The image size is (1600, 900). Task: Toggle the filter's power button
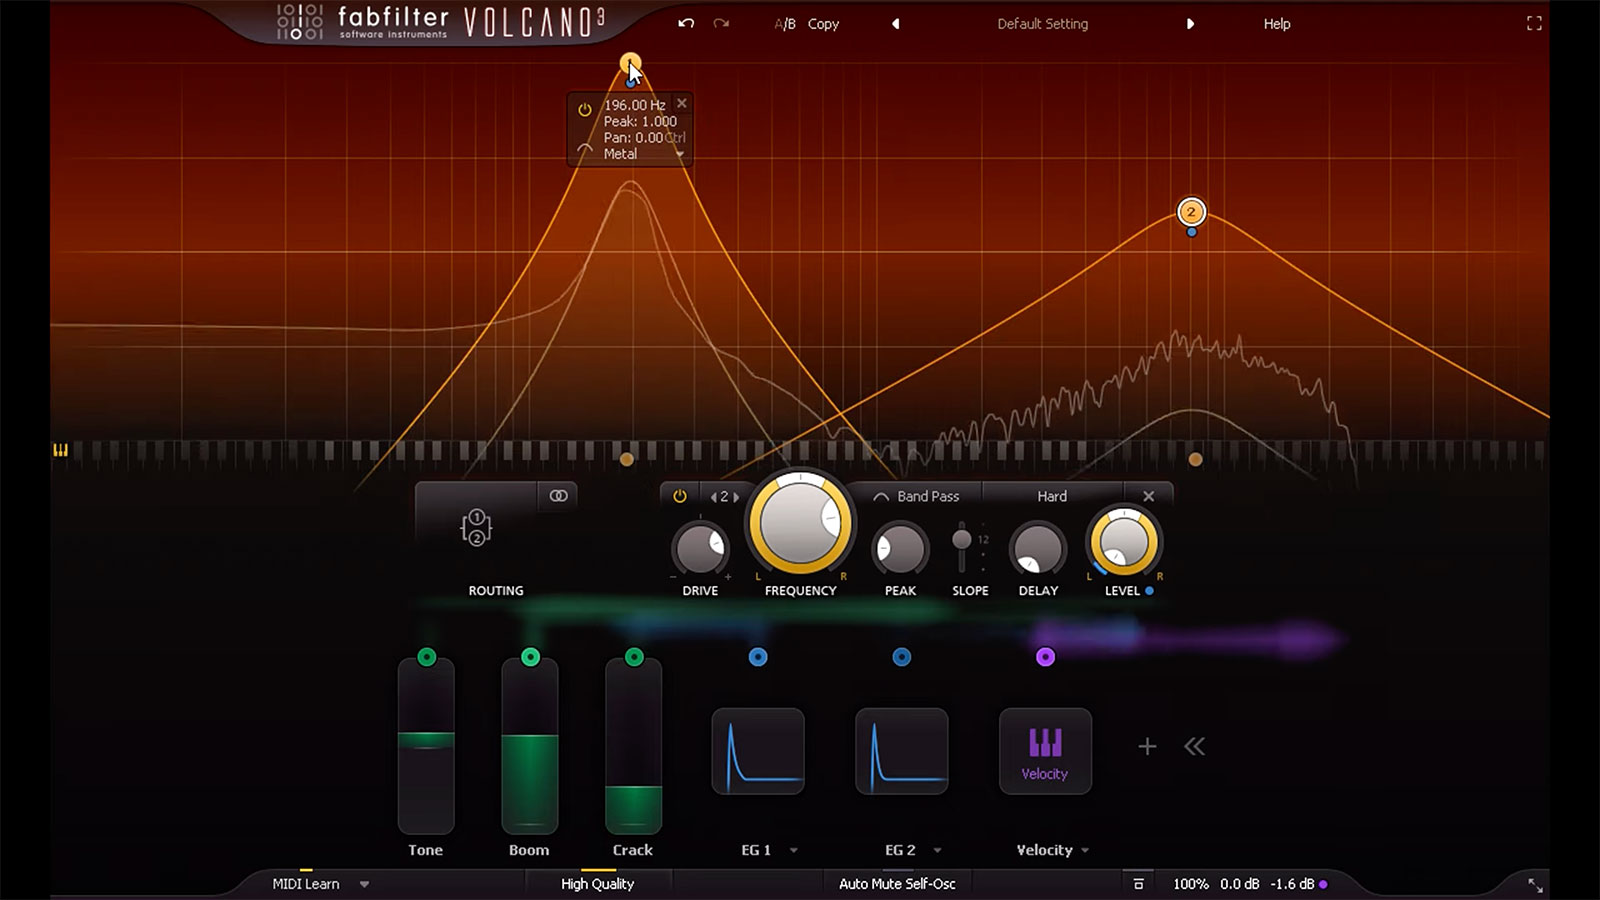coord(678,494)
